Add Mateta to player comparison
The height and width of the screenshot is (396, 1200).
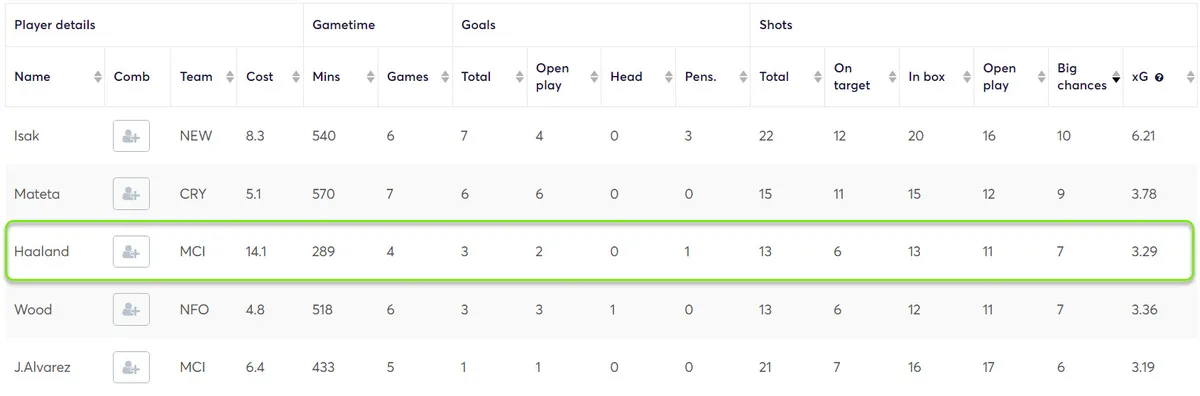[131, 194]
